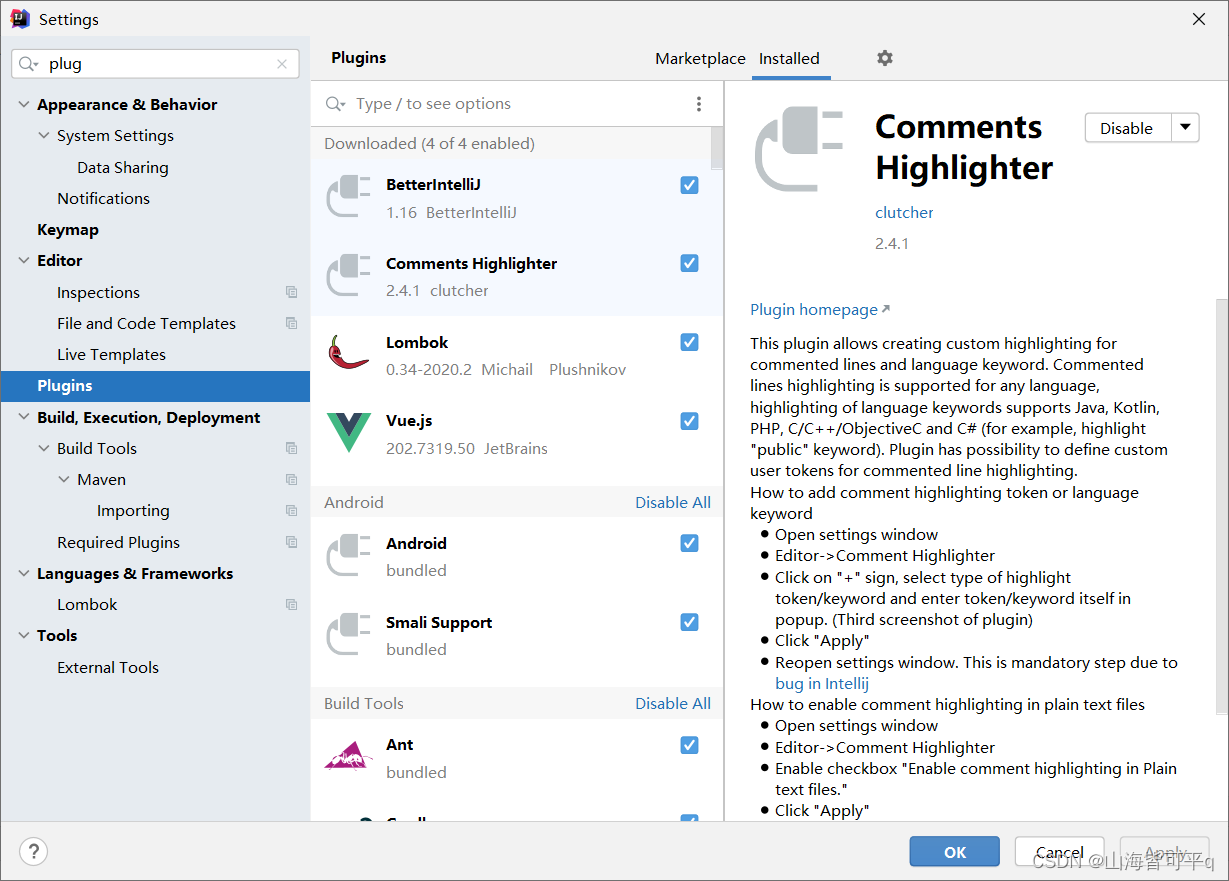Click the Downloaded (4 of 4 enabled) header

click(x=429, y=143)
